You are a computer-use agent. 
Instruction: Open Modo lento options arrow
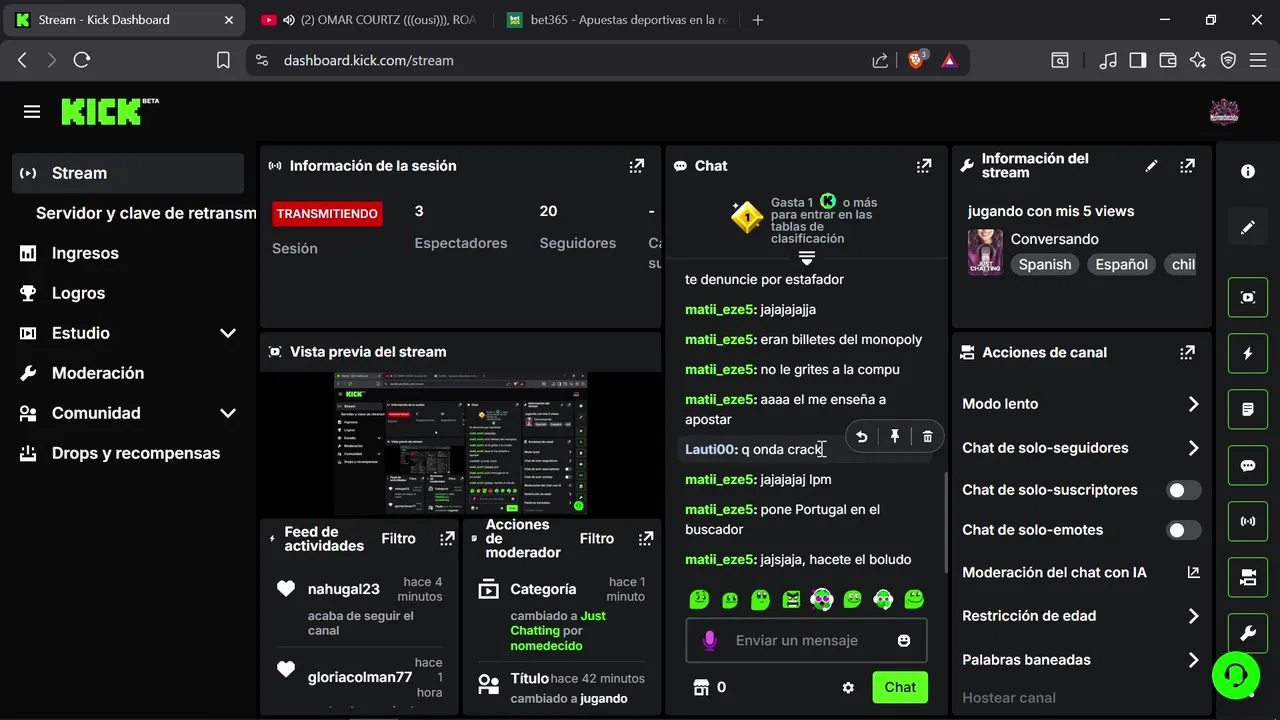tap(1193, 404)
